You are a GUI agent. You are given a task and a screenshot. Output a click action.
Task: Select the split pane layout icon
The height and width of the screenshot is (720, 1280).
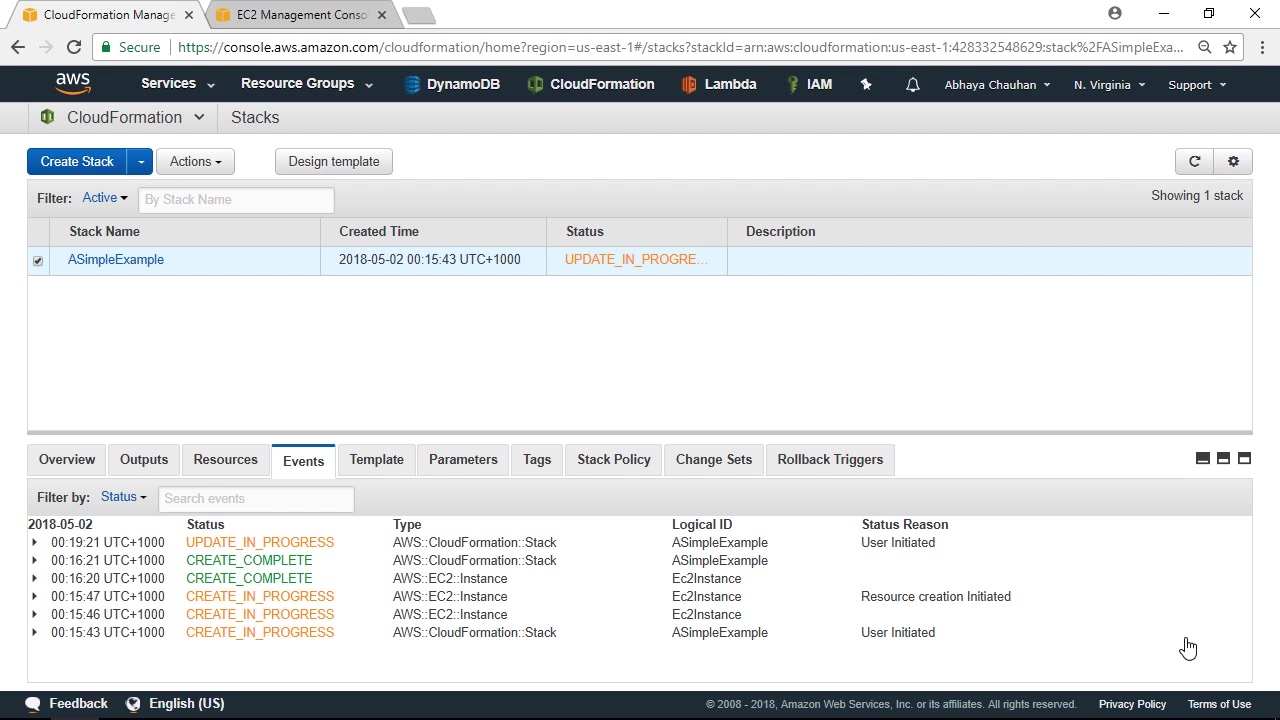(x=1223, y=458)
